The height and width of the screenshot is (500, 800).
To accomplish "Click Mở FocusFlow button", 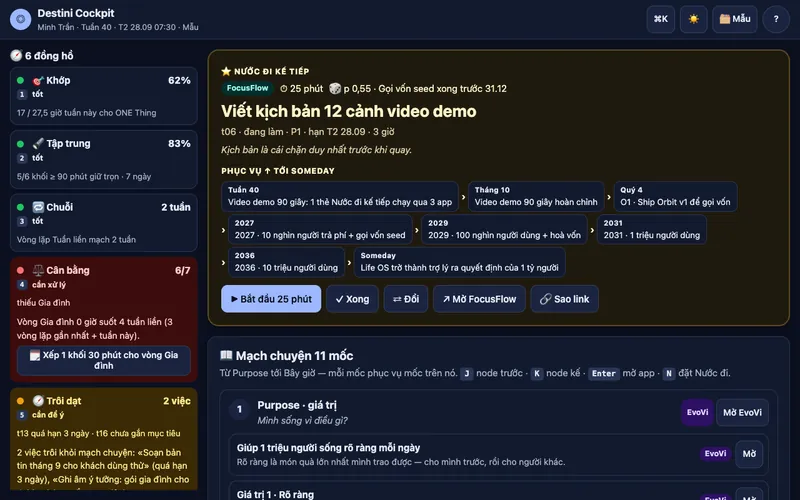I will pyautogui.click(x=479, y=299).
